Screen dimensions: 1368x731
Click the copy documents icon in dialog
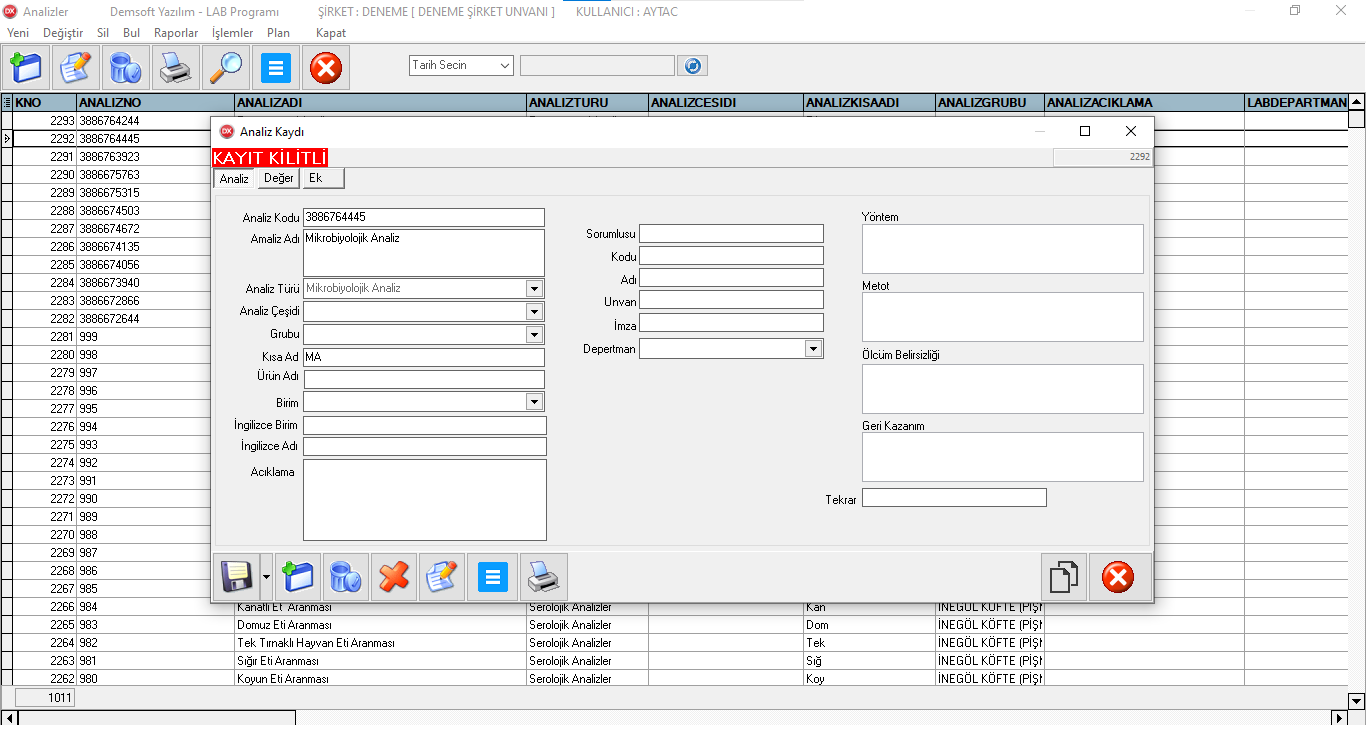pyautogui.click(x=1064, y=577)
